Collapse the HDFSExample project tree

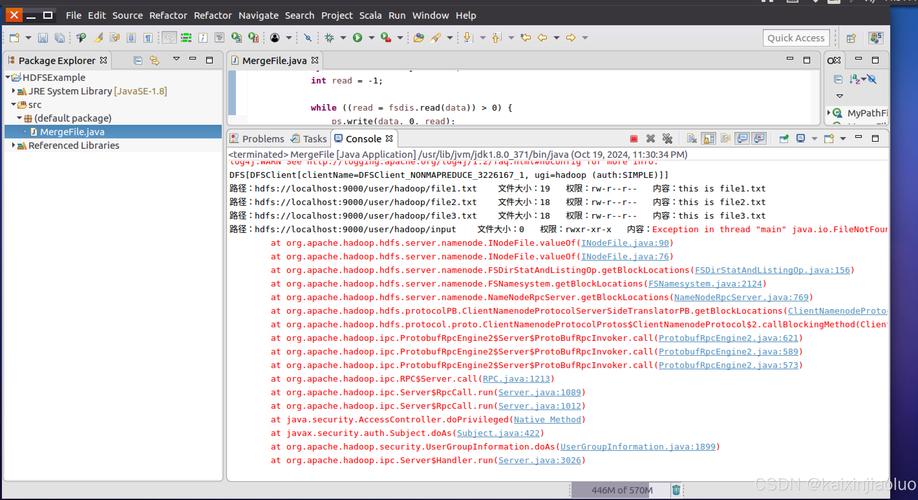pos(7,77)
